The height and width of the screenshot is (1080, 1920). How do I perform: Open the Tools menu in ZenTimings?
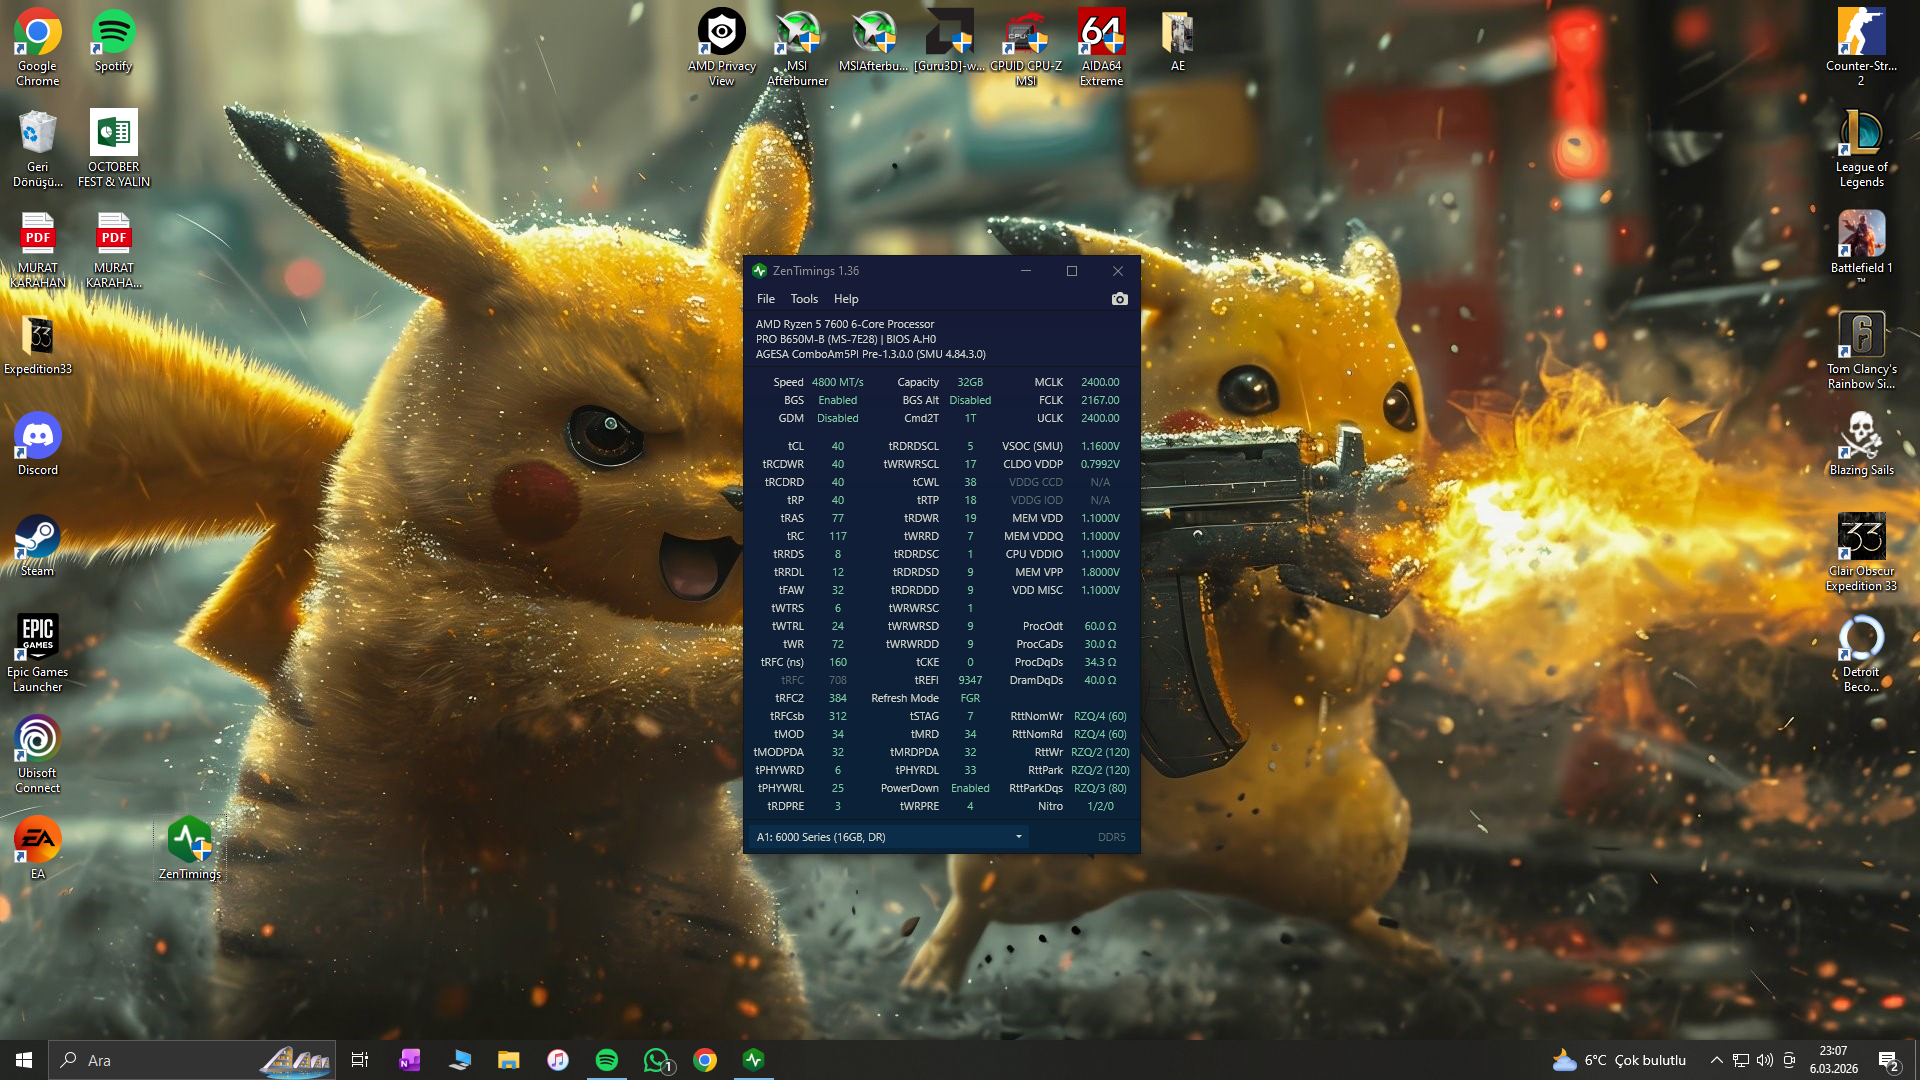tap(804, 299)
